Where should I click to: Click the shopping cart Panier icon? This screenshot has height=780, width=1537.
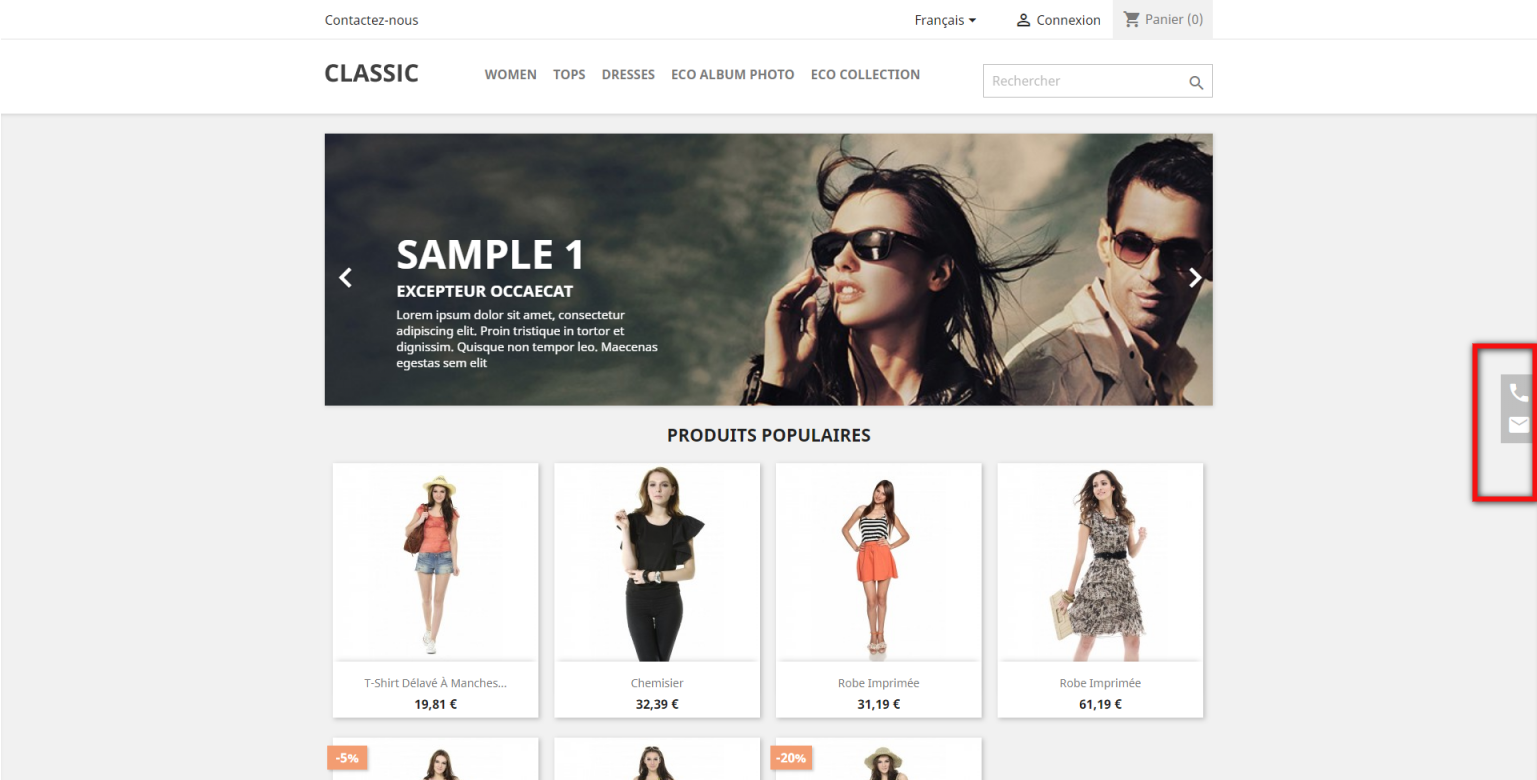click(1132, 19)
